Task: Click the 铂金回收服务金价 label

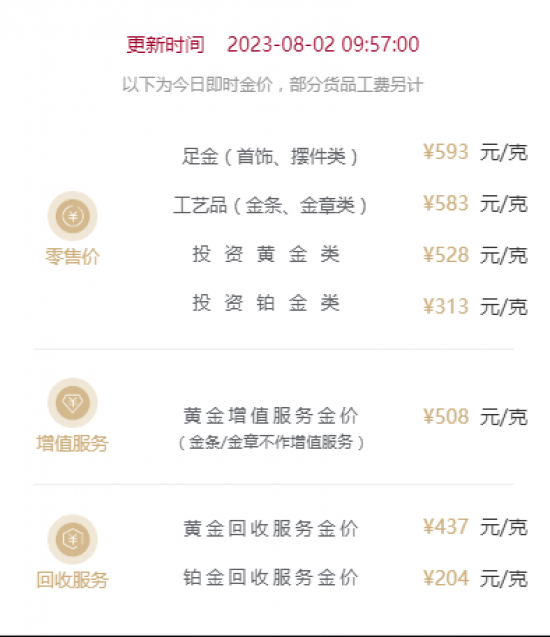Action: [x=271, y=577]
